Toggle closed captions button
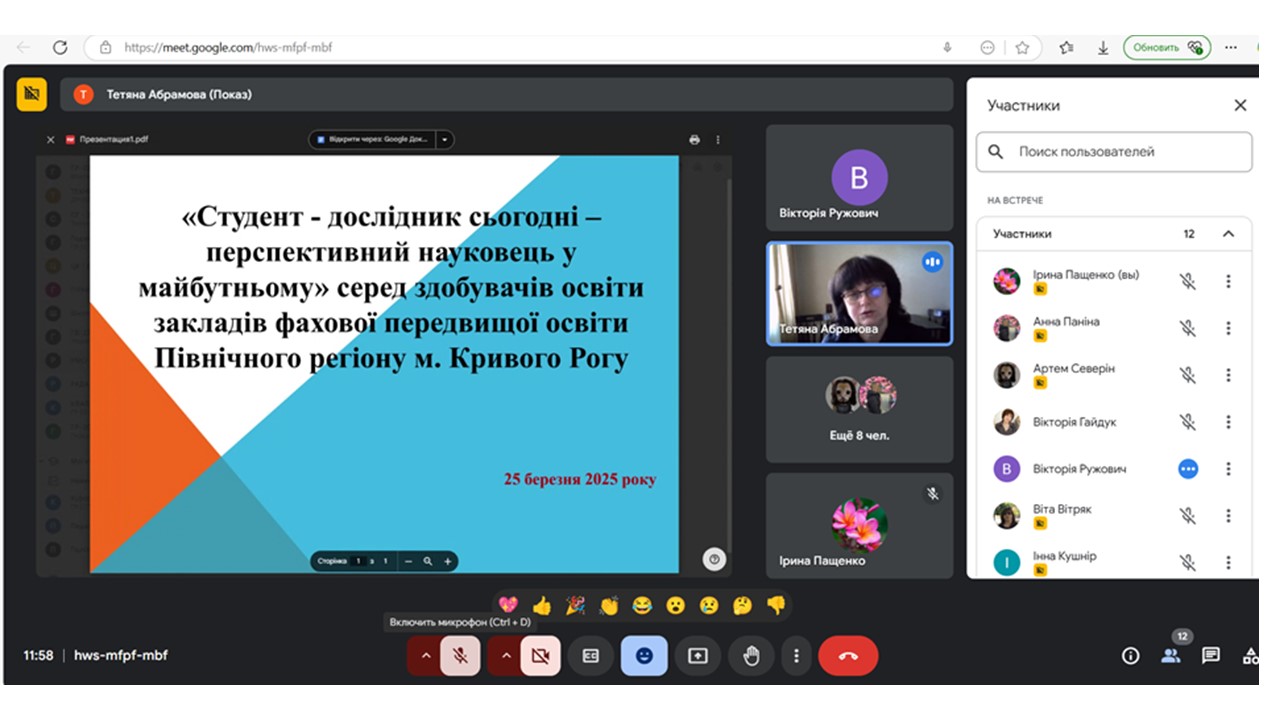Image resolution: width=1280 pixels, height=720 pixels. (591, 656)
